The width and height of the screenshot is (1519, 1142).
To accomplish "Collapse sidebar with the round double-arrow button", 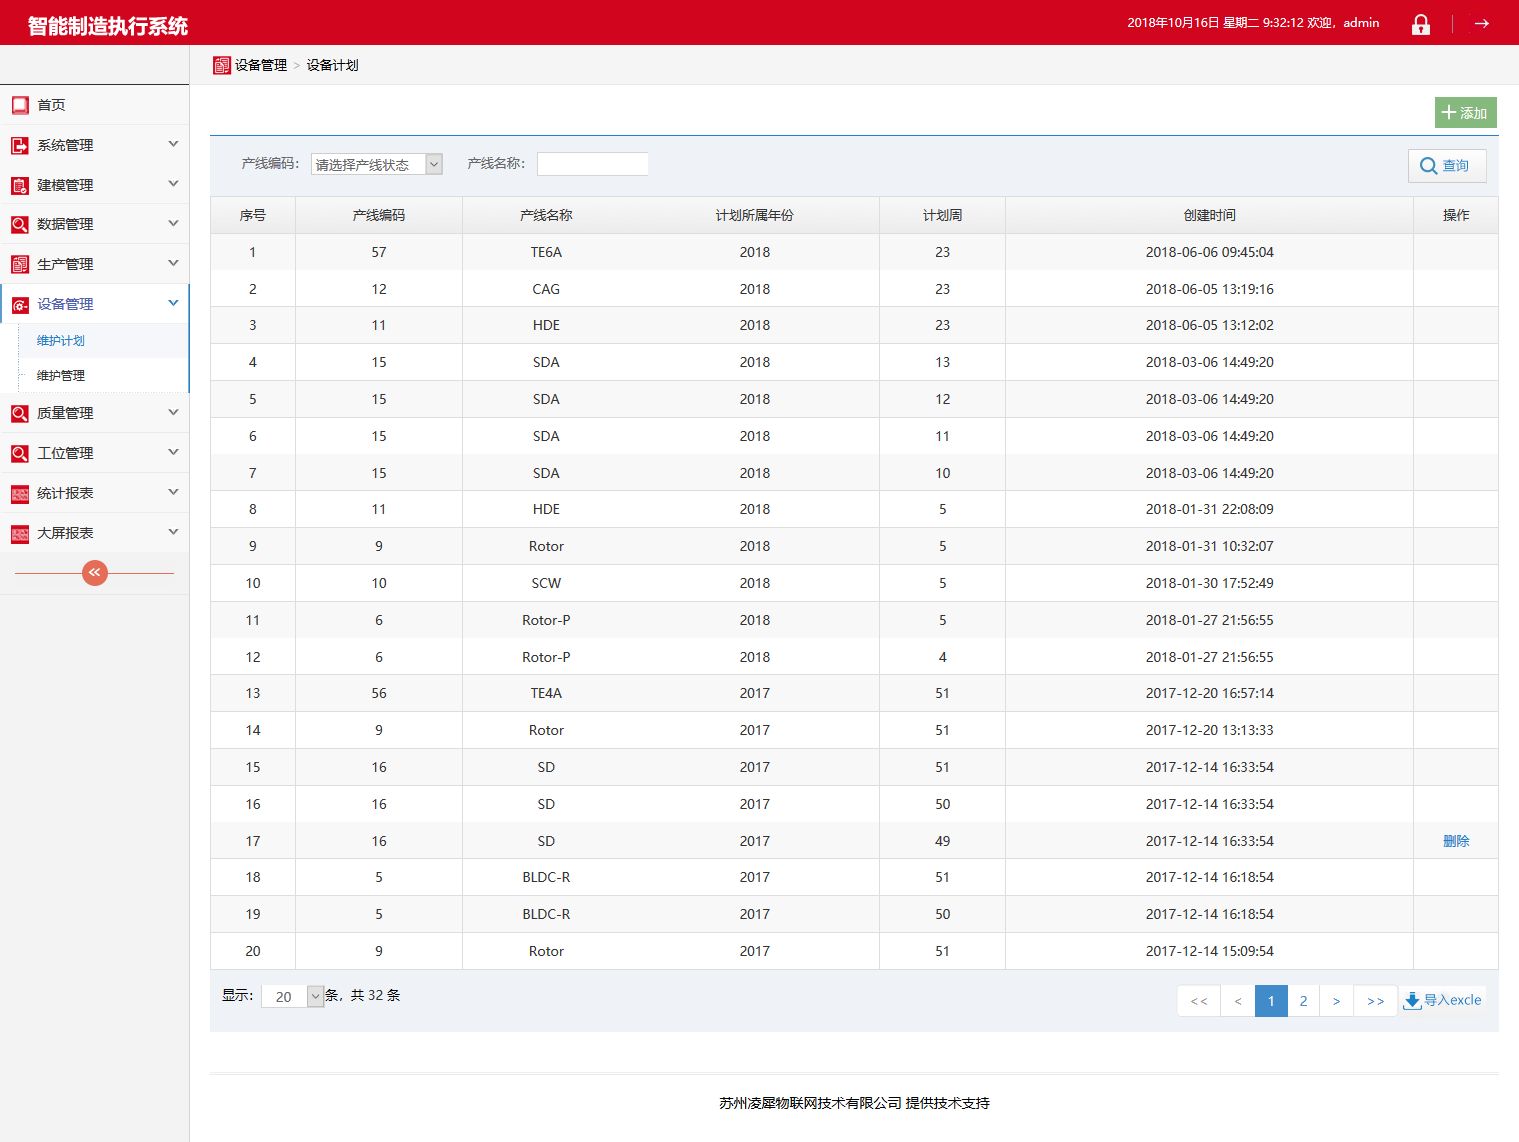I will (x=95, y=572).
